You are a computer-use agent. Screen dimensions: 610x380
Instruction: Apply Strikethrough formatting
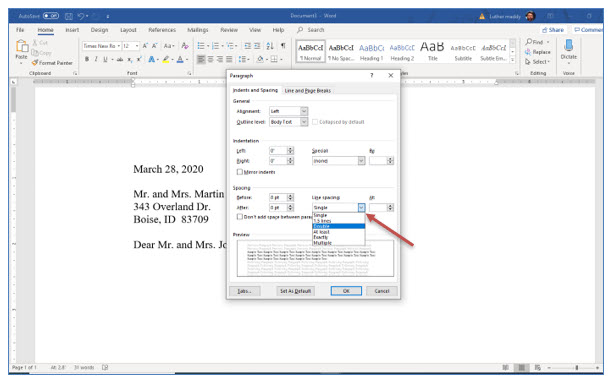[x=120, y=59]
